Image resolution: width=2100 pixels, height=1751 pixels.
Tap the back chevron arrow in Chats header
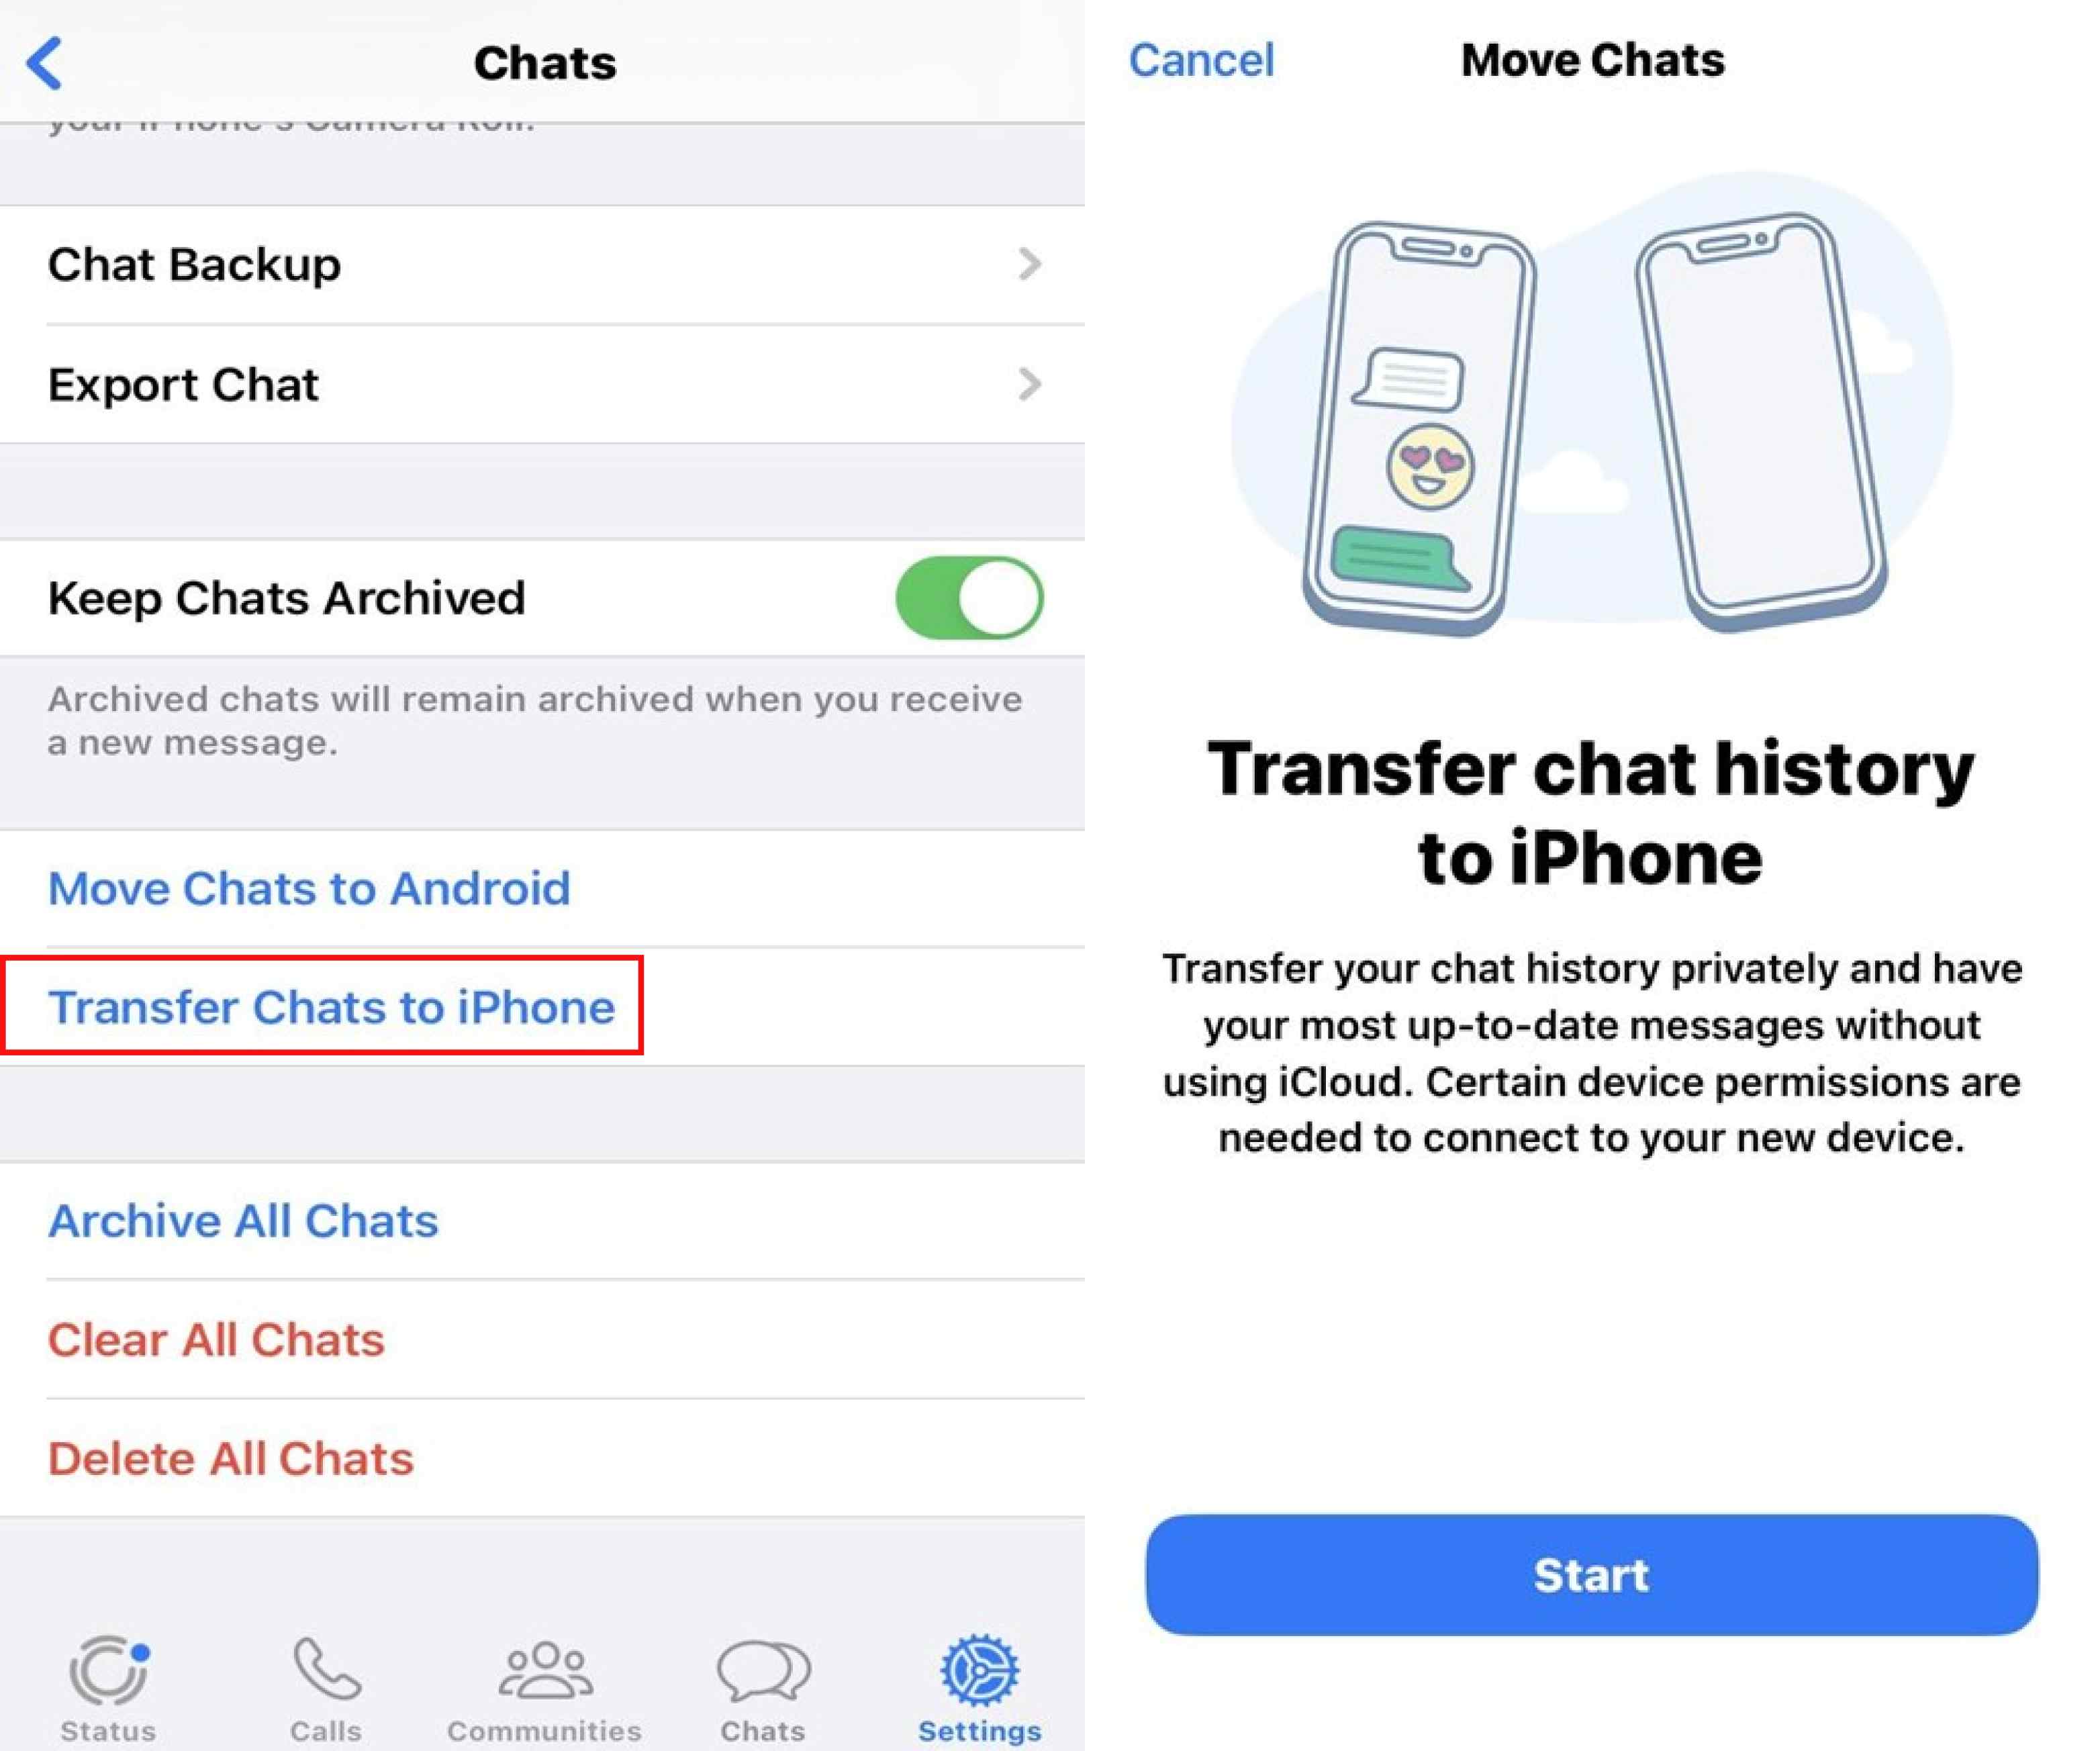tap(44, 52)
